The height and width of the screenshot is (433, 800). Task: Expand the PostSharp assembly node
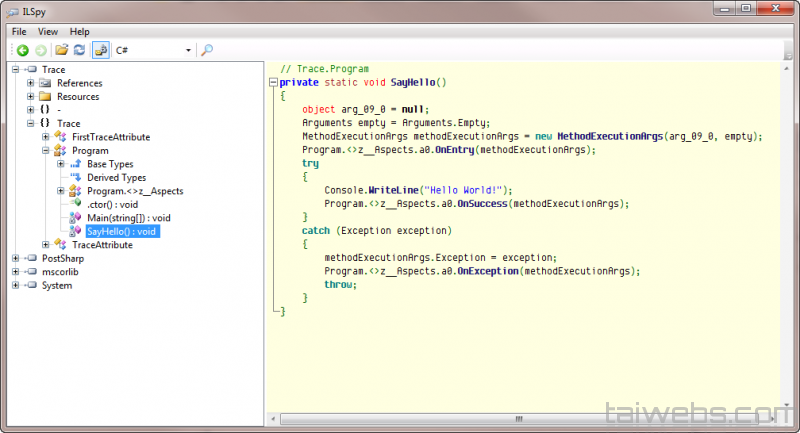coord(16,259)
